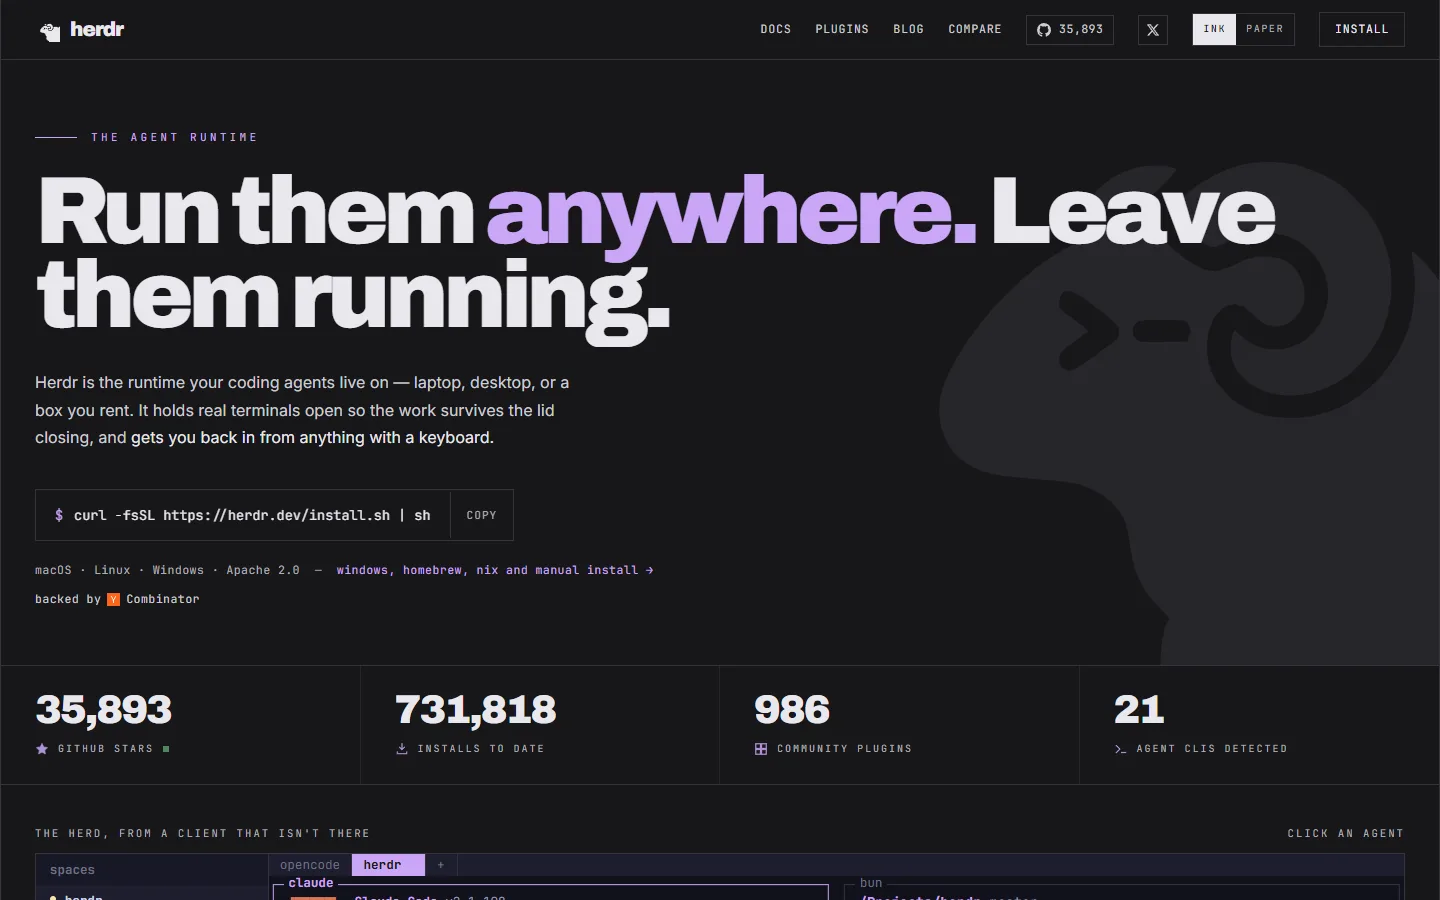
Task: Click the grid icon beside Community Plugins
Action: (761, 749)
